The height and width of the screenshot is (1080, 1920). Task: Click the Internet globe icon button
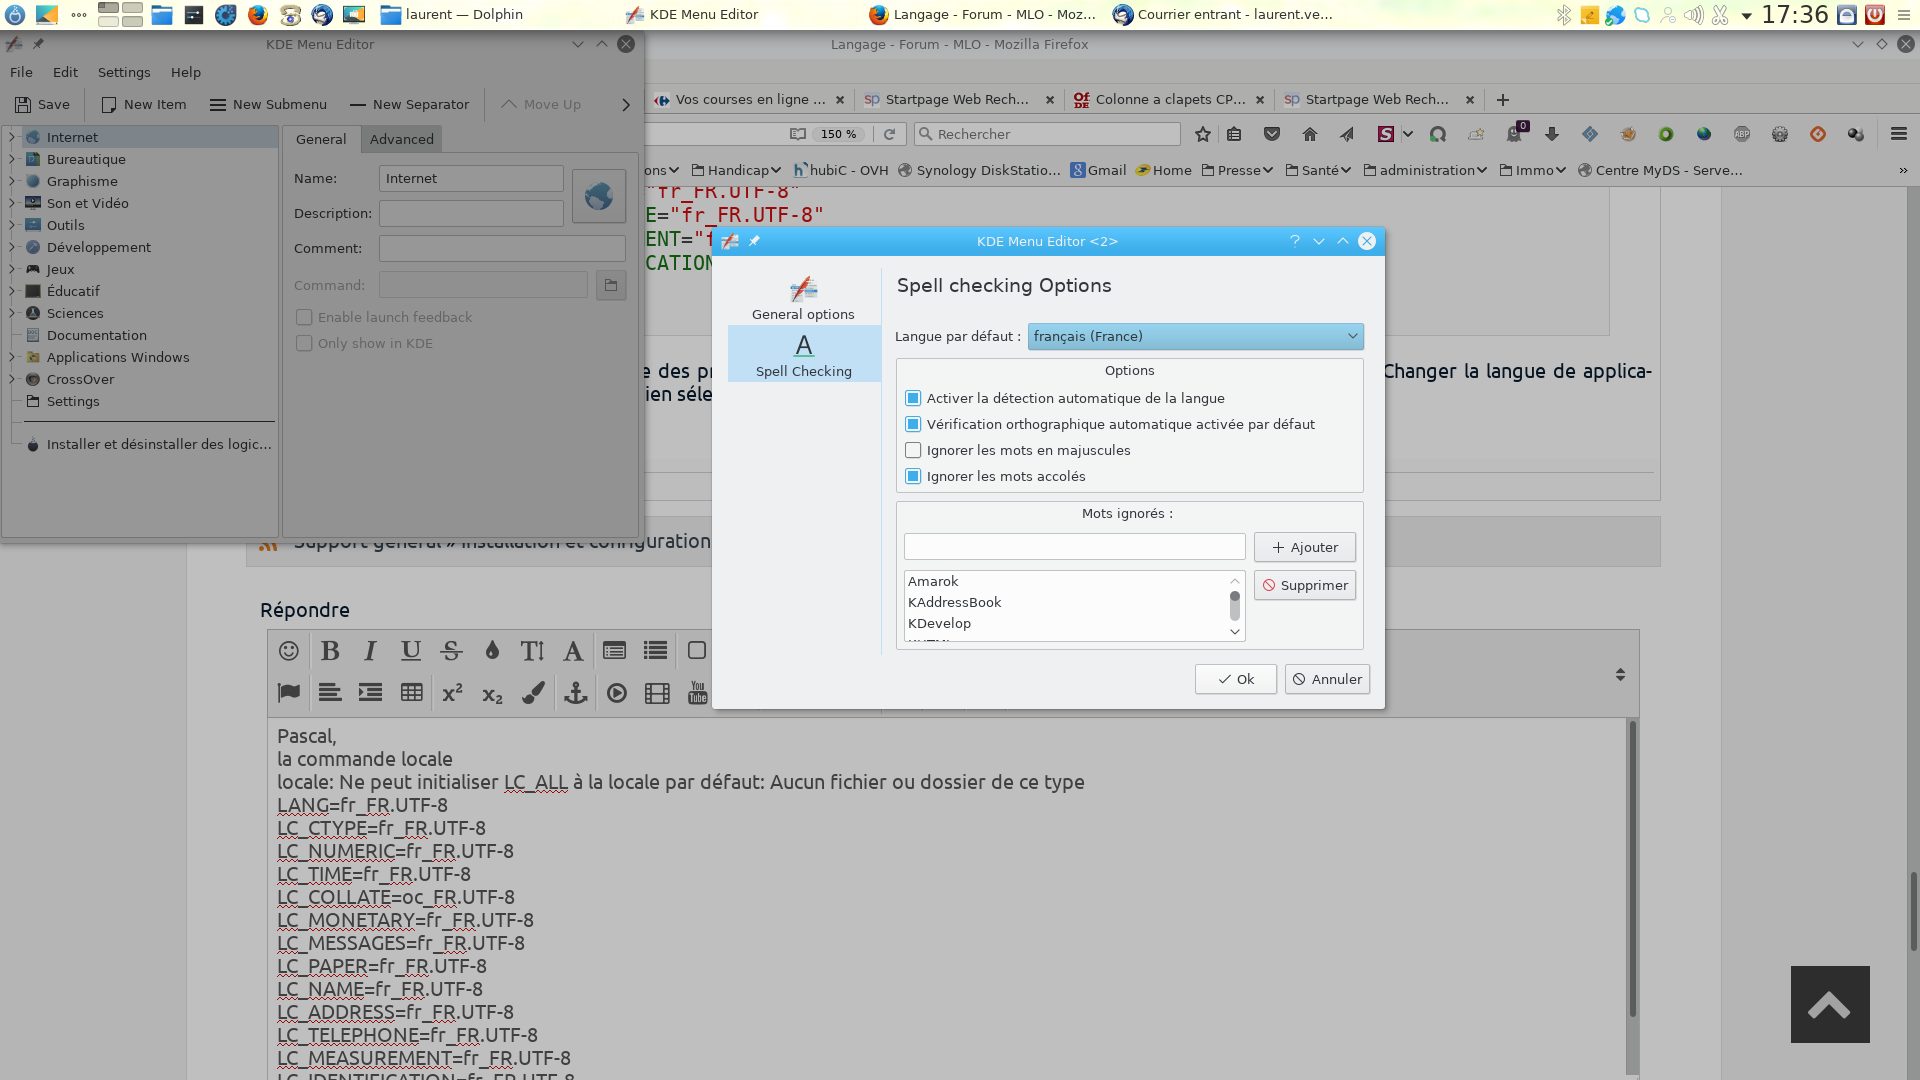[x=599, y=195]
